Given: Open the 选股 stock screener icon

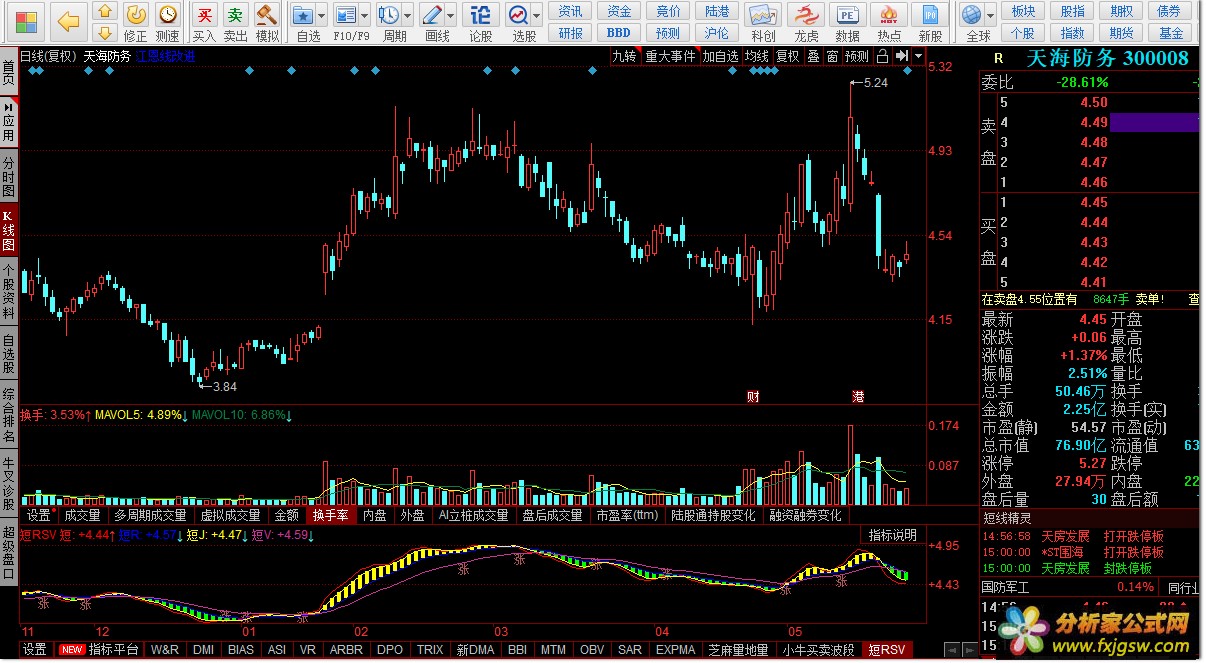Looking at the screenshot, I should (518, 15).
